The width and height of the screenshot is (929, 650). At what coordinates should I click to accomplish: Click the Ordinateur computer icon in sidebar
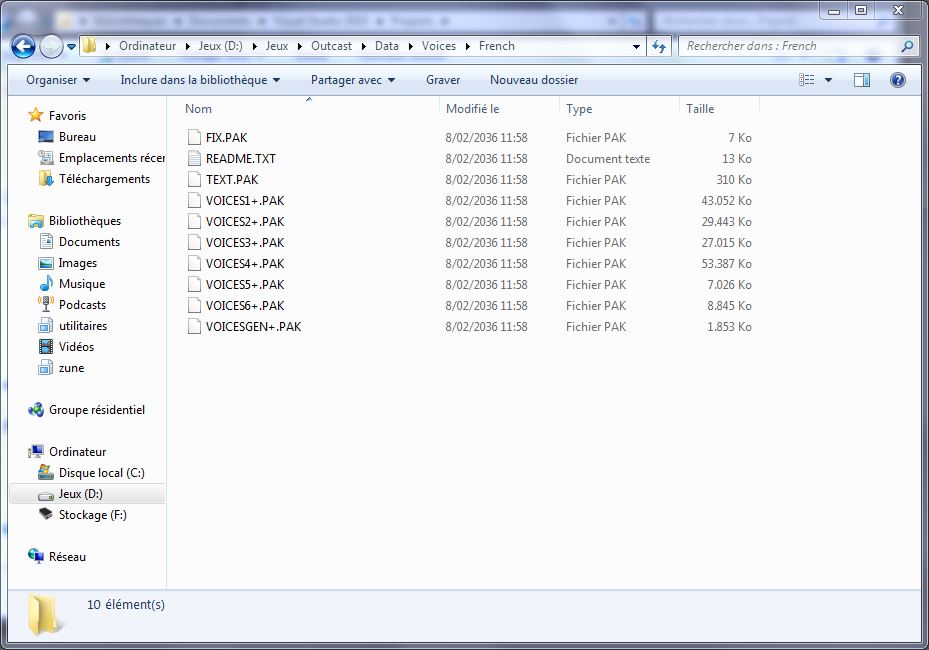click(36, 452)
